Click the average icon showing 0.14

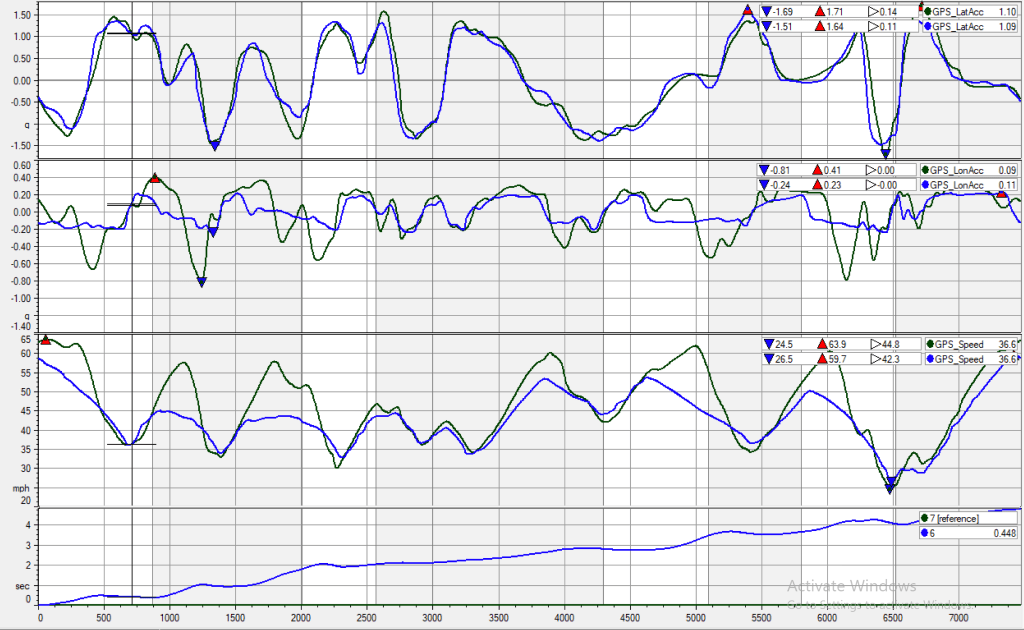(x=872, y=12)
